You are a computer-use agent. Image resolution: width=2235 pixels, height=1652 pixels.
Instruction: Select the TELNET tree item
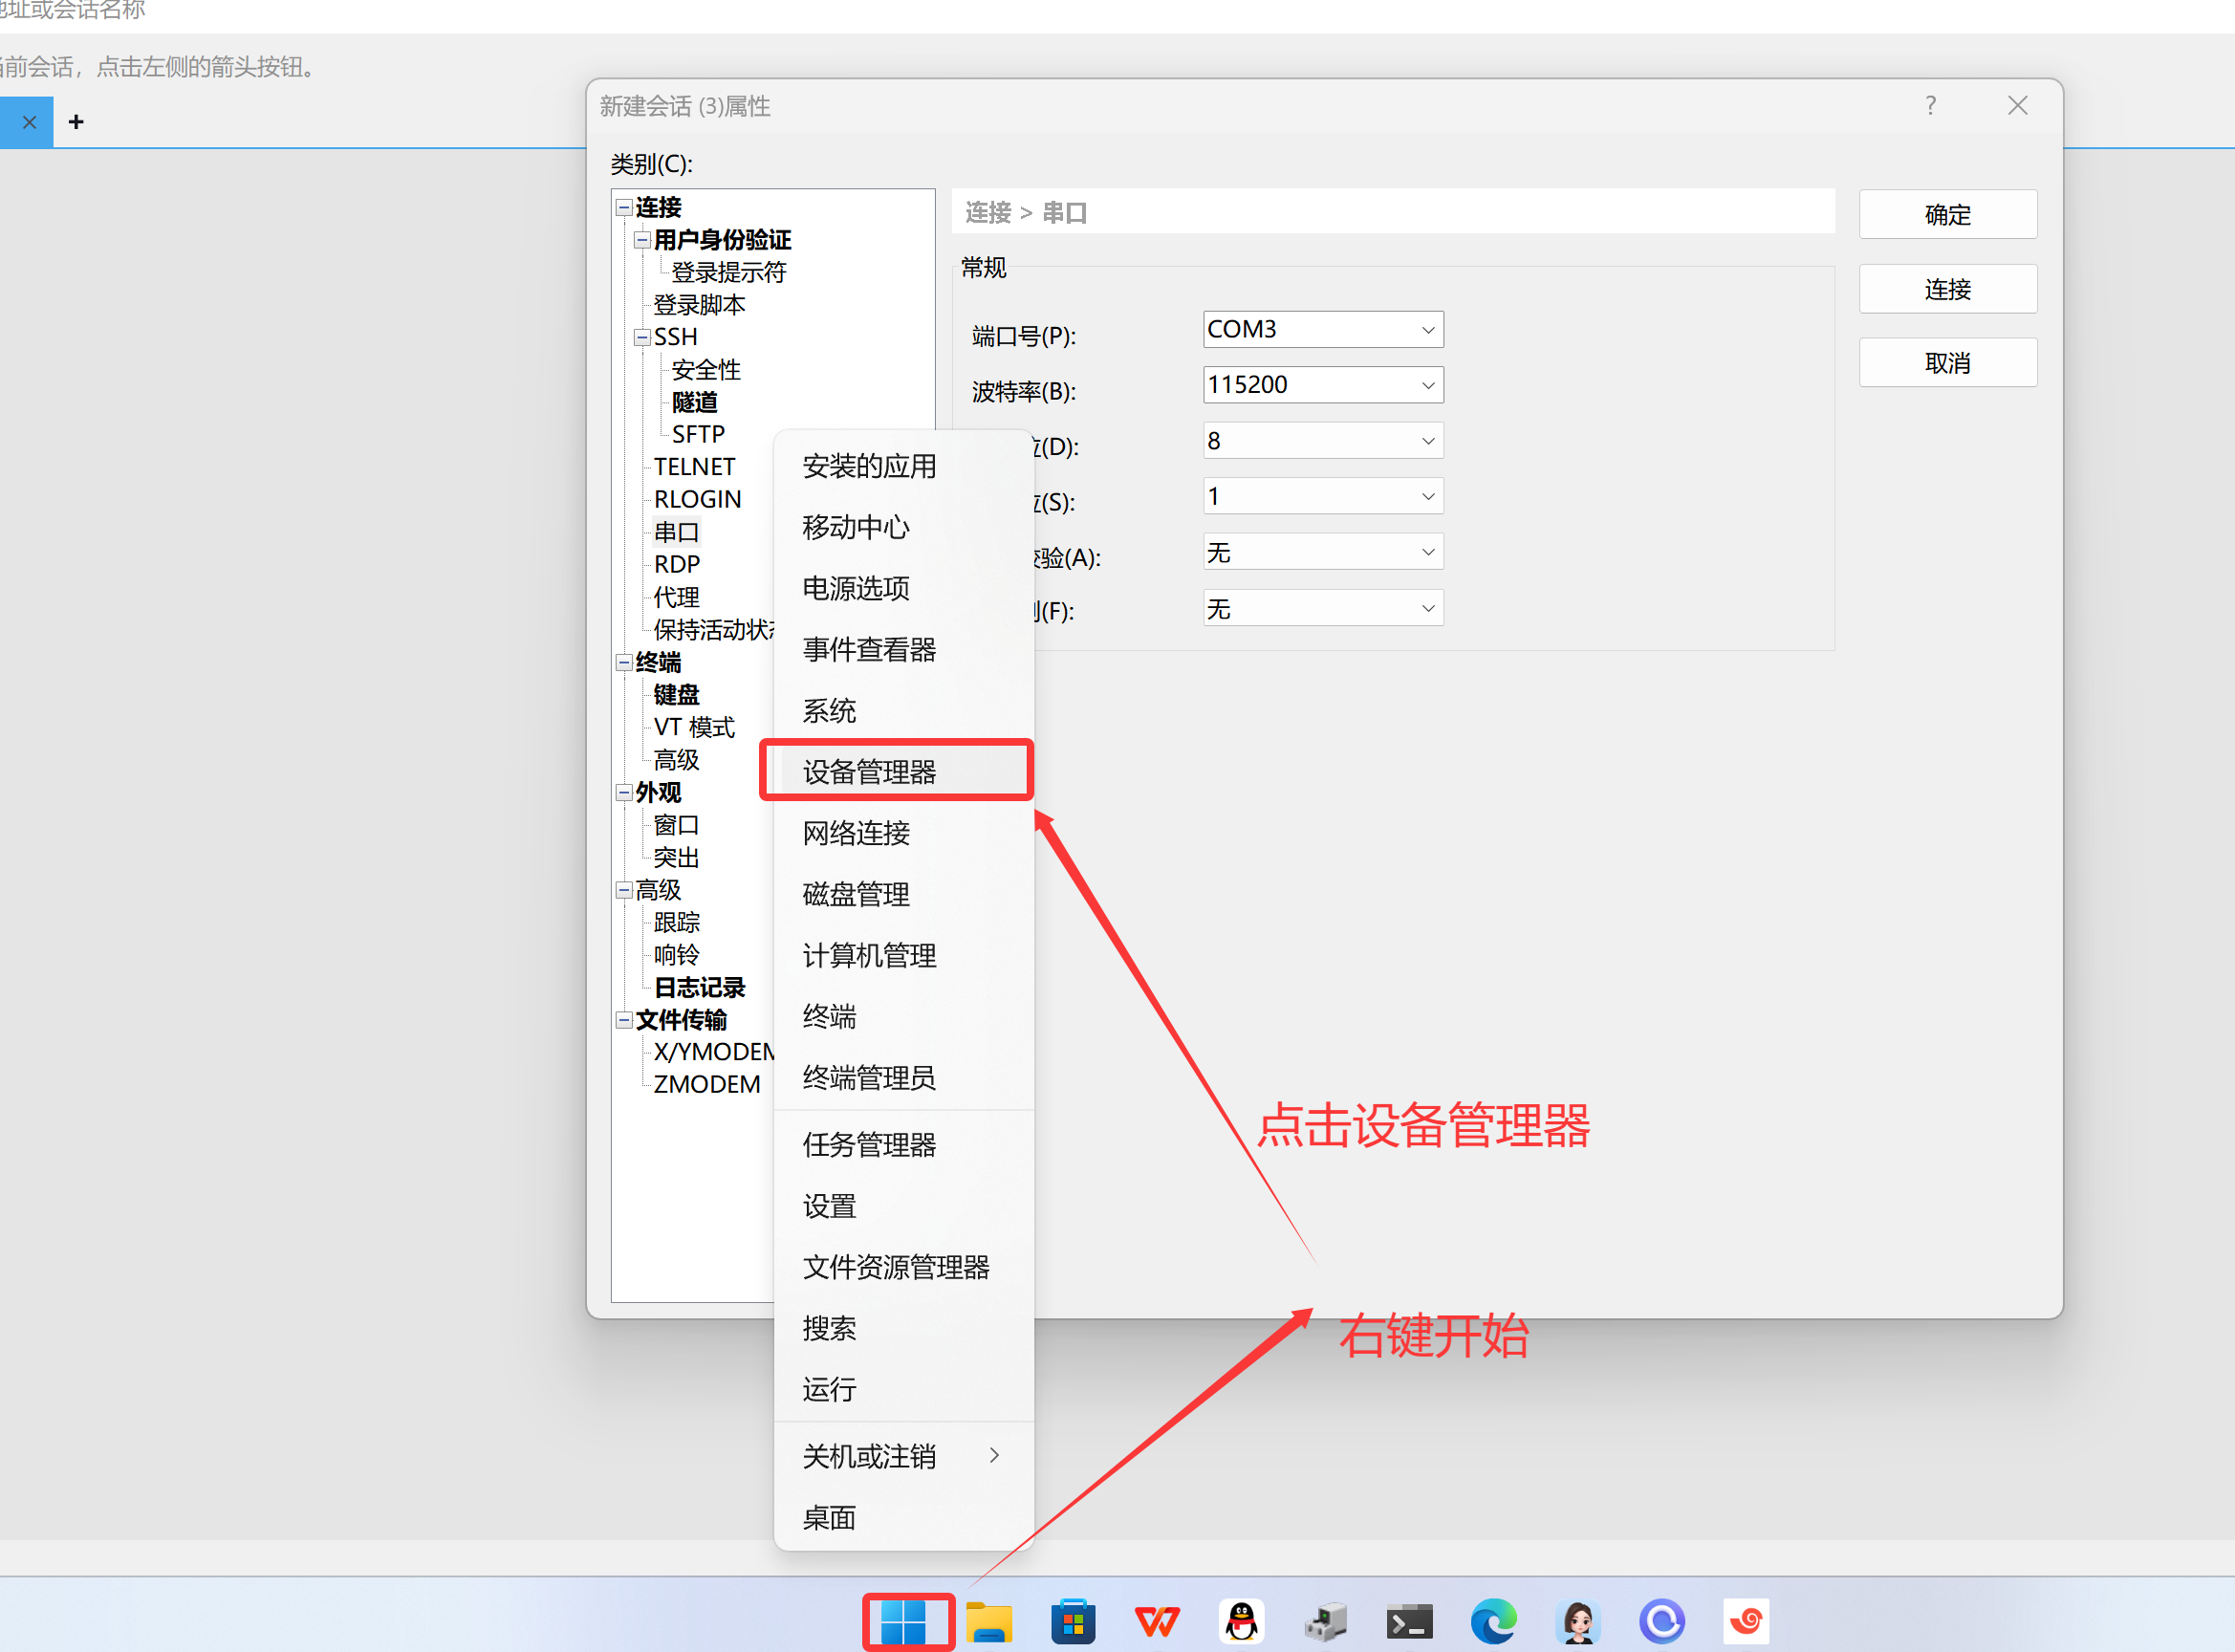click(694, 467)
